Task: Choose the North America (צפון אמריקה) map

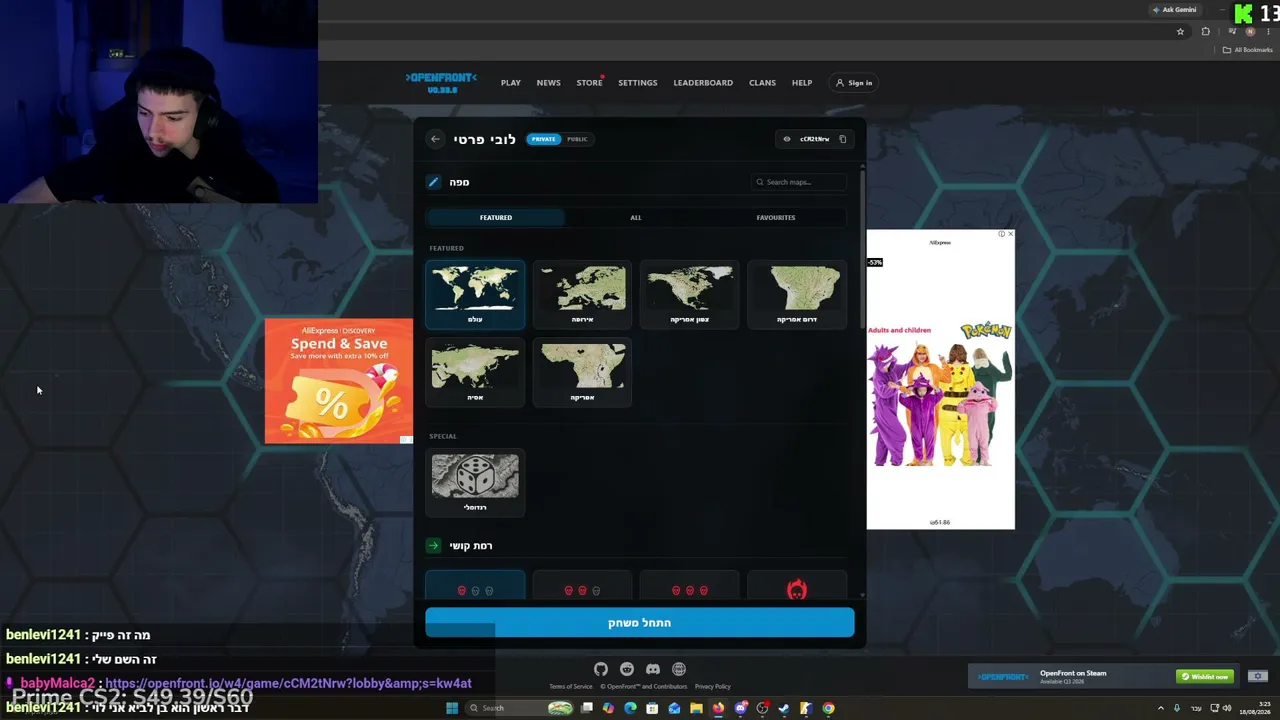Action: pos(690,294)
